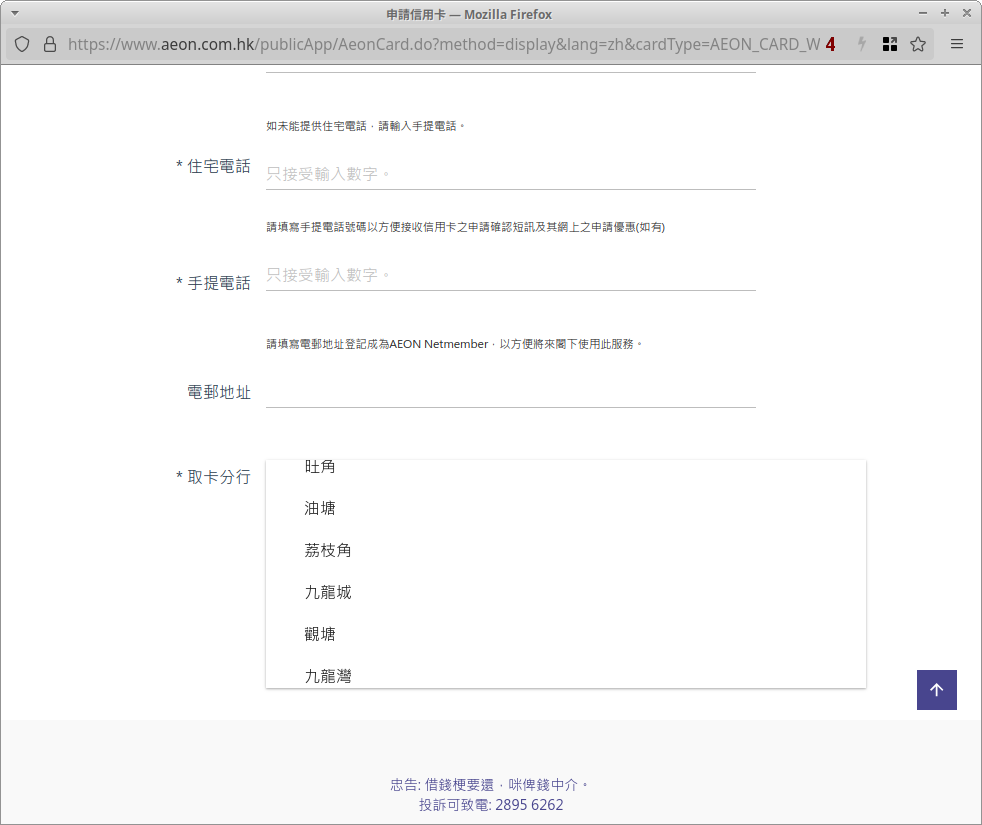Image resolution: width=982 pixels, height=825 pixels.
Task: Select 九龍灣 branch option
Action: tap(566, 674)
